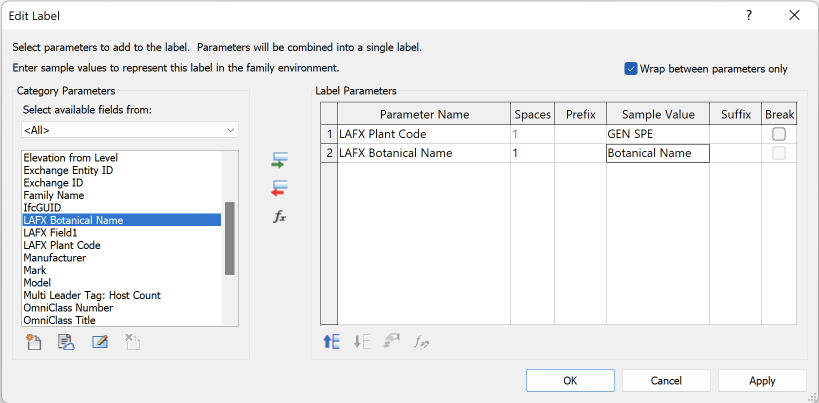The height and width of the screenshot is (403, 819).
Task: Select row 2 header in label table
Action: pyautogui.click(x=329, y=153)
